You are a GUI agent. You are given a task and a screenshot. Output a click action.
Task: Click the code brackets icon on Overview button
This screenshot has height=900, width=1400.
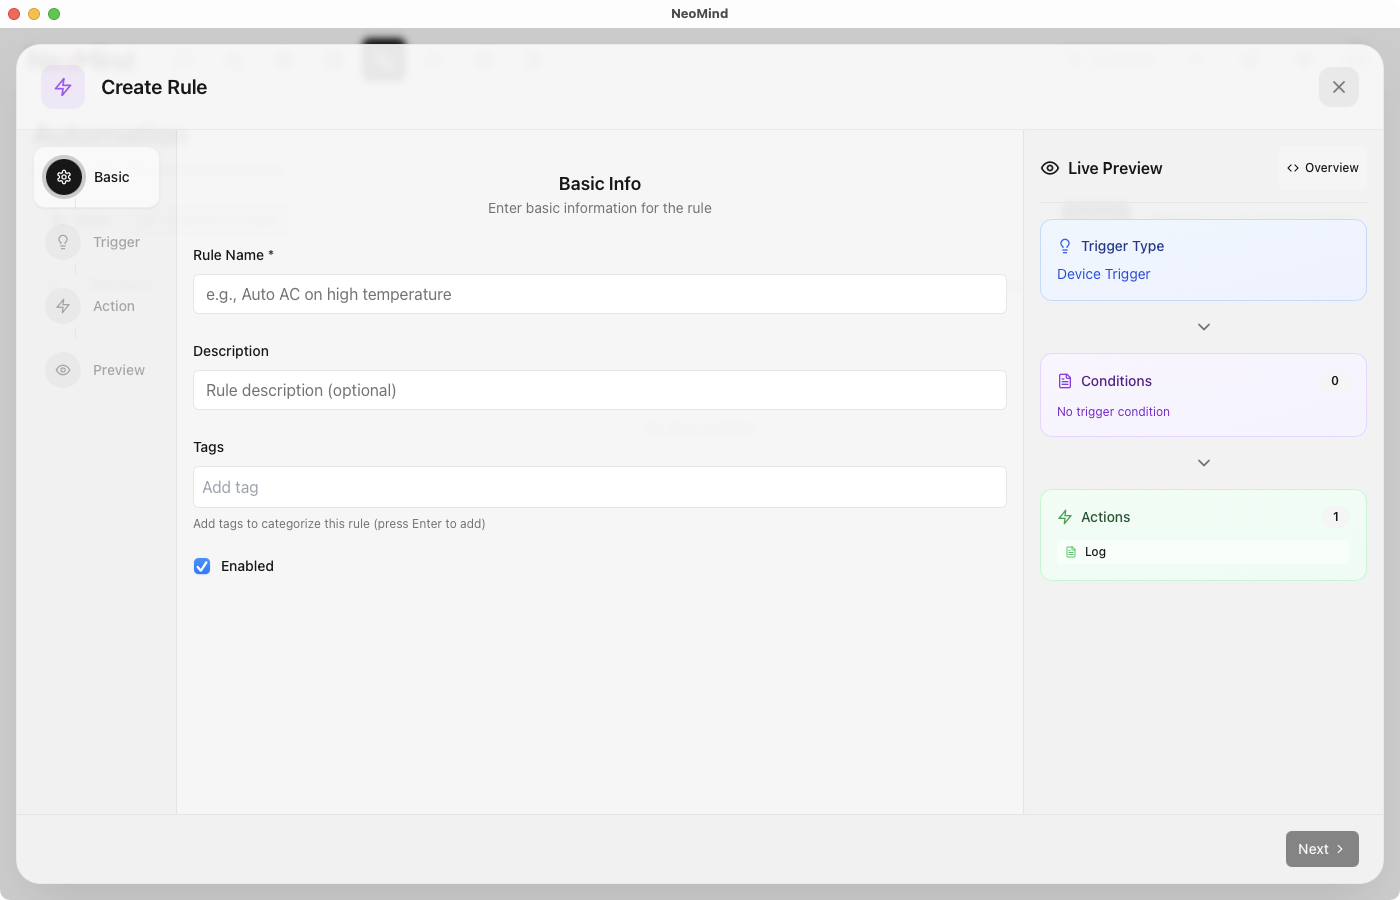[1292, 167]
